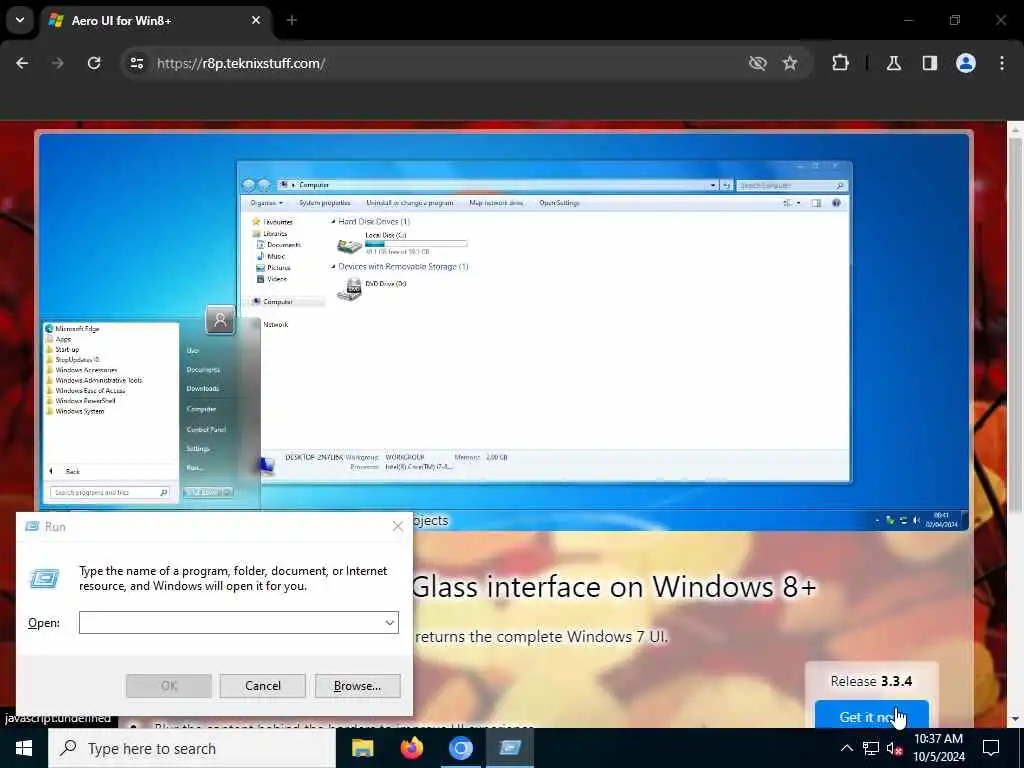
Task: Launch Firefox from the taskbar
Action: (x=411, y=748)
